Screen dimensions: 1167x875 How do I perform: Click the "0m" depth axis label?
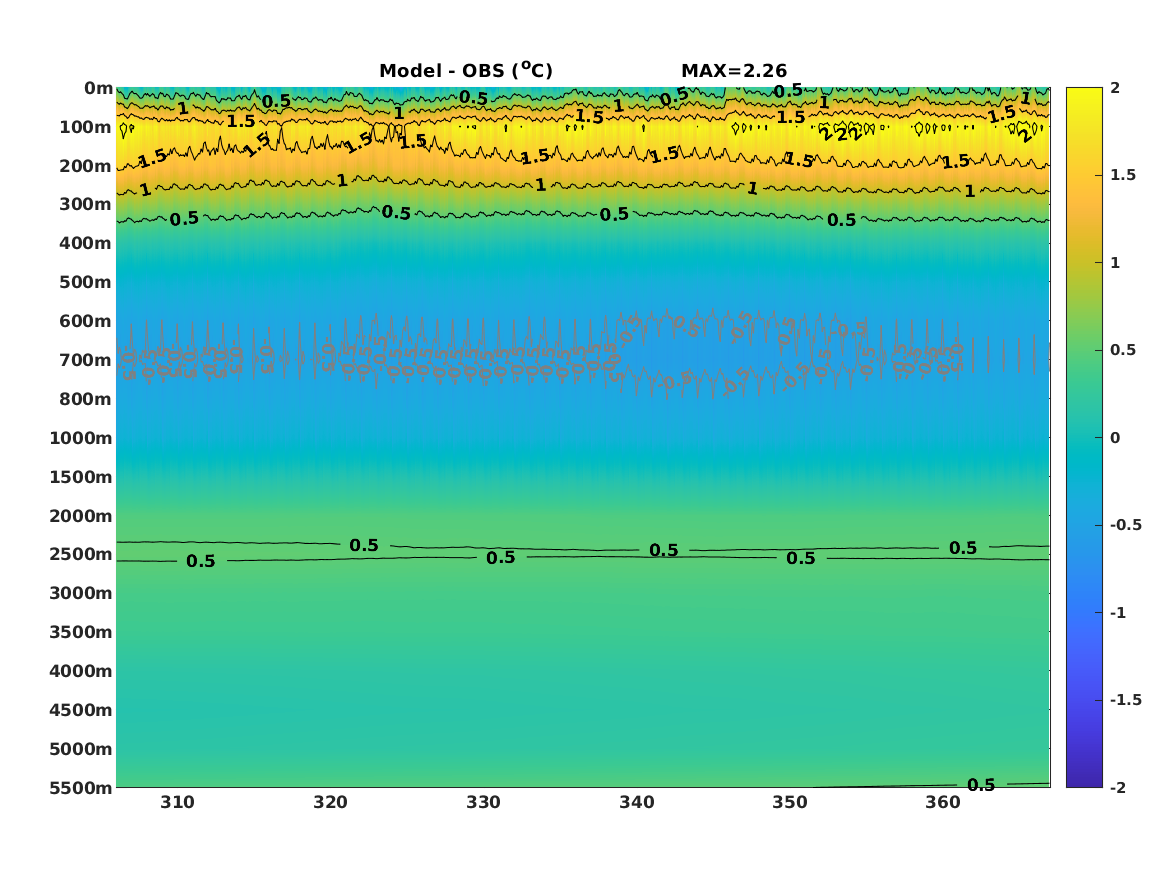98,89
